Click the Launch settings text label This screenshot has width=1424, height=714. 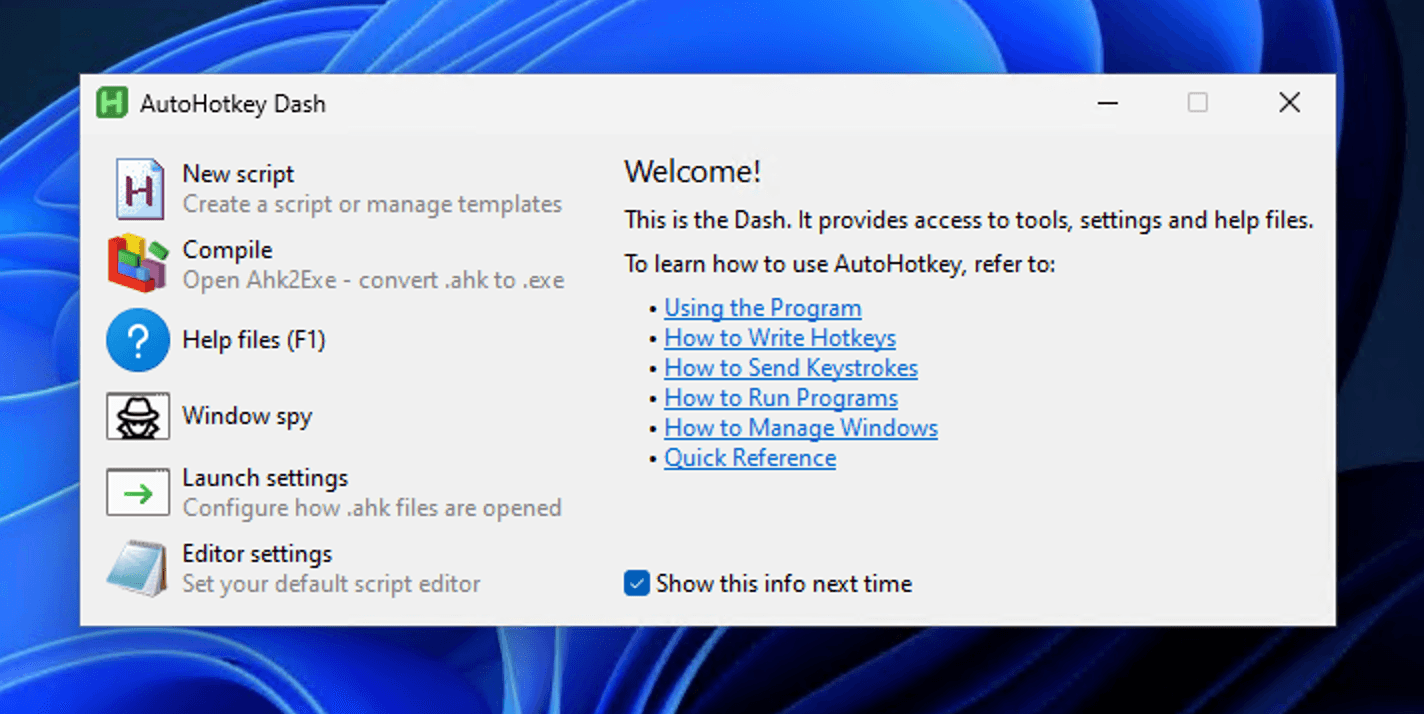point(265,478)
